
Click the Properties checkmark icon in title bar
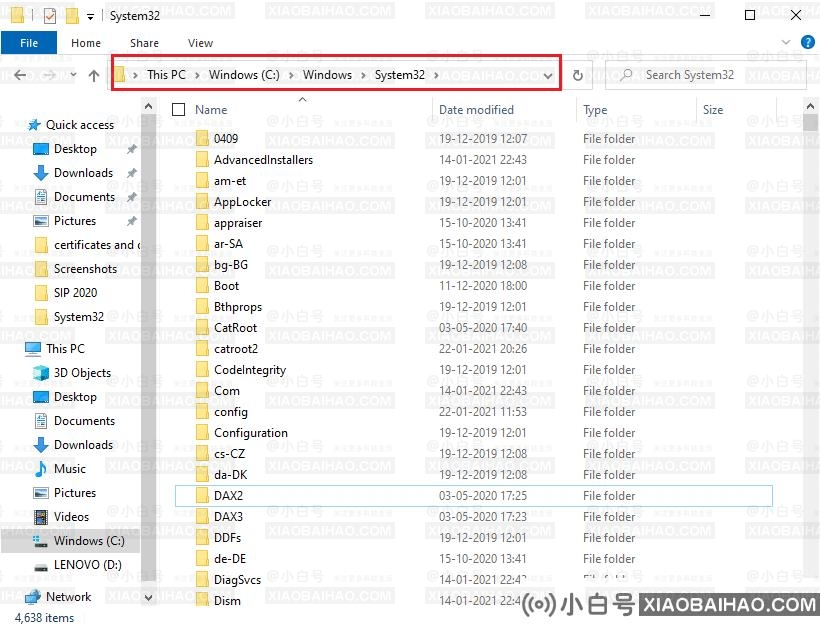50,16
